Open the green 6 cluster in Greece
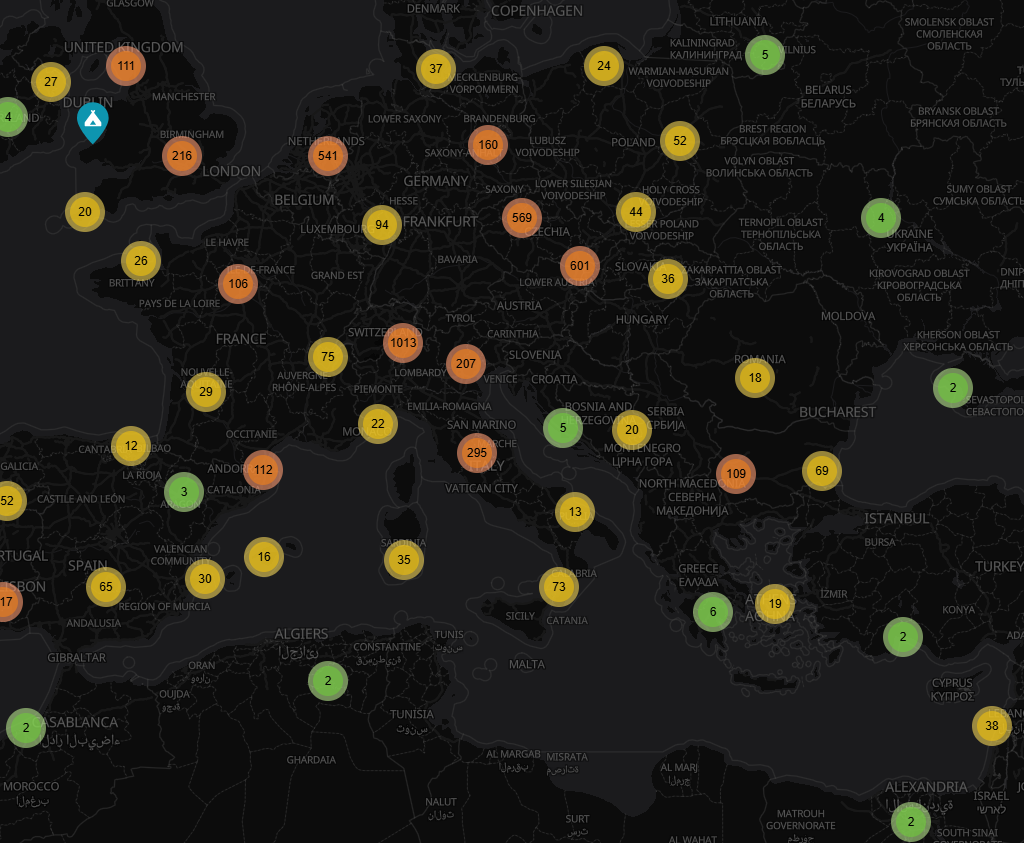 coord(713,612)
